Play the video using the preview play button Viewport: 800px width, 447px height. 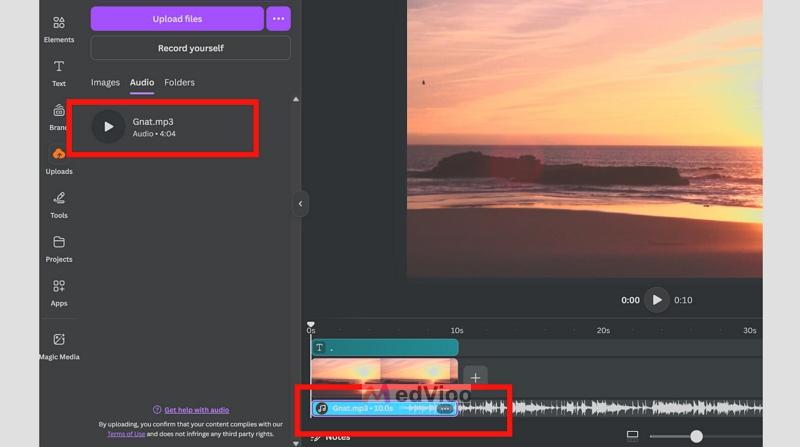tap(657, 300)
